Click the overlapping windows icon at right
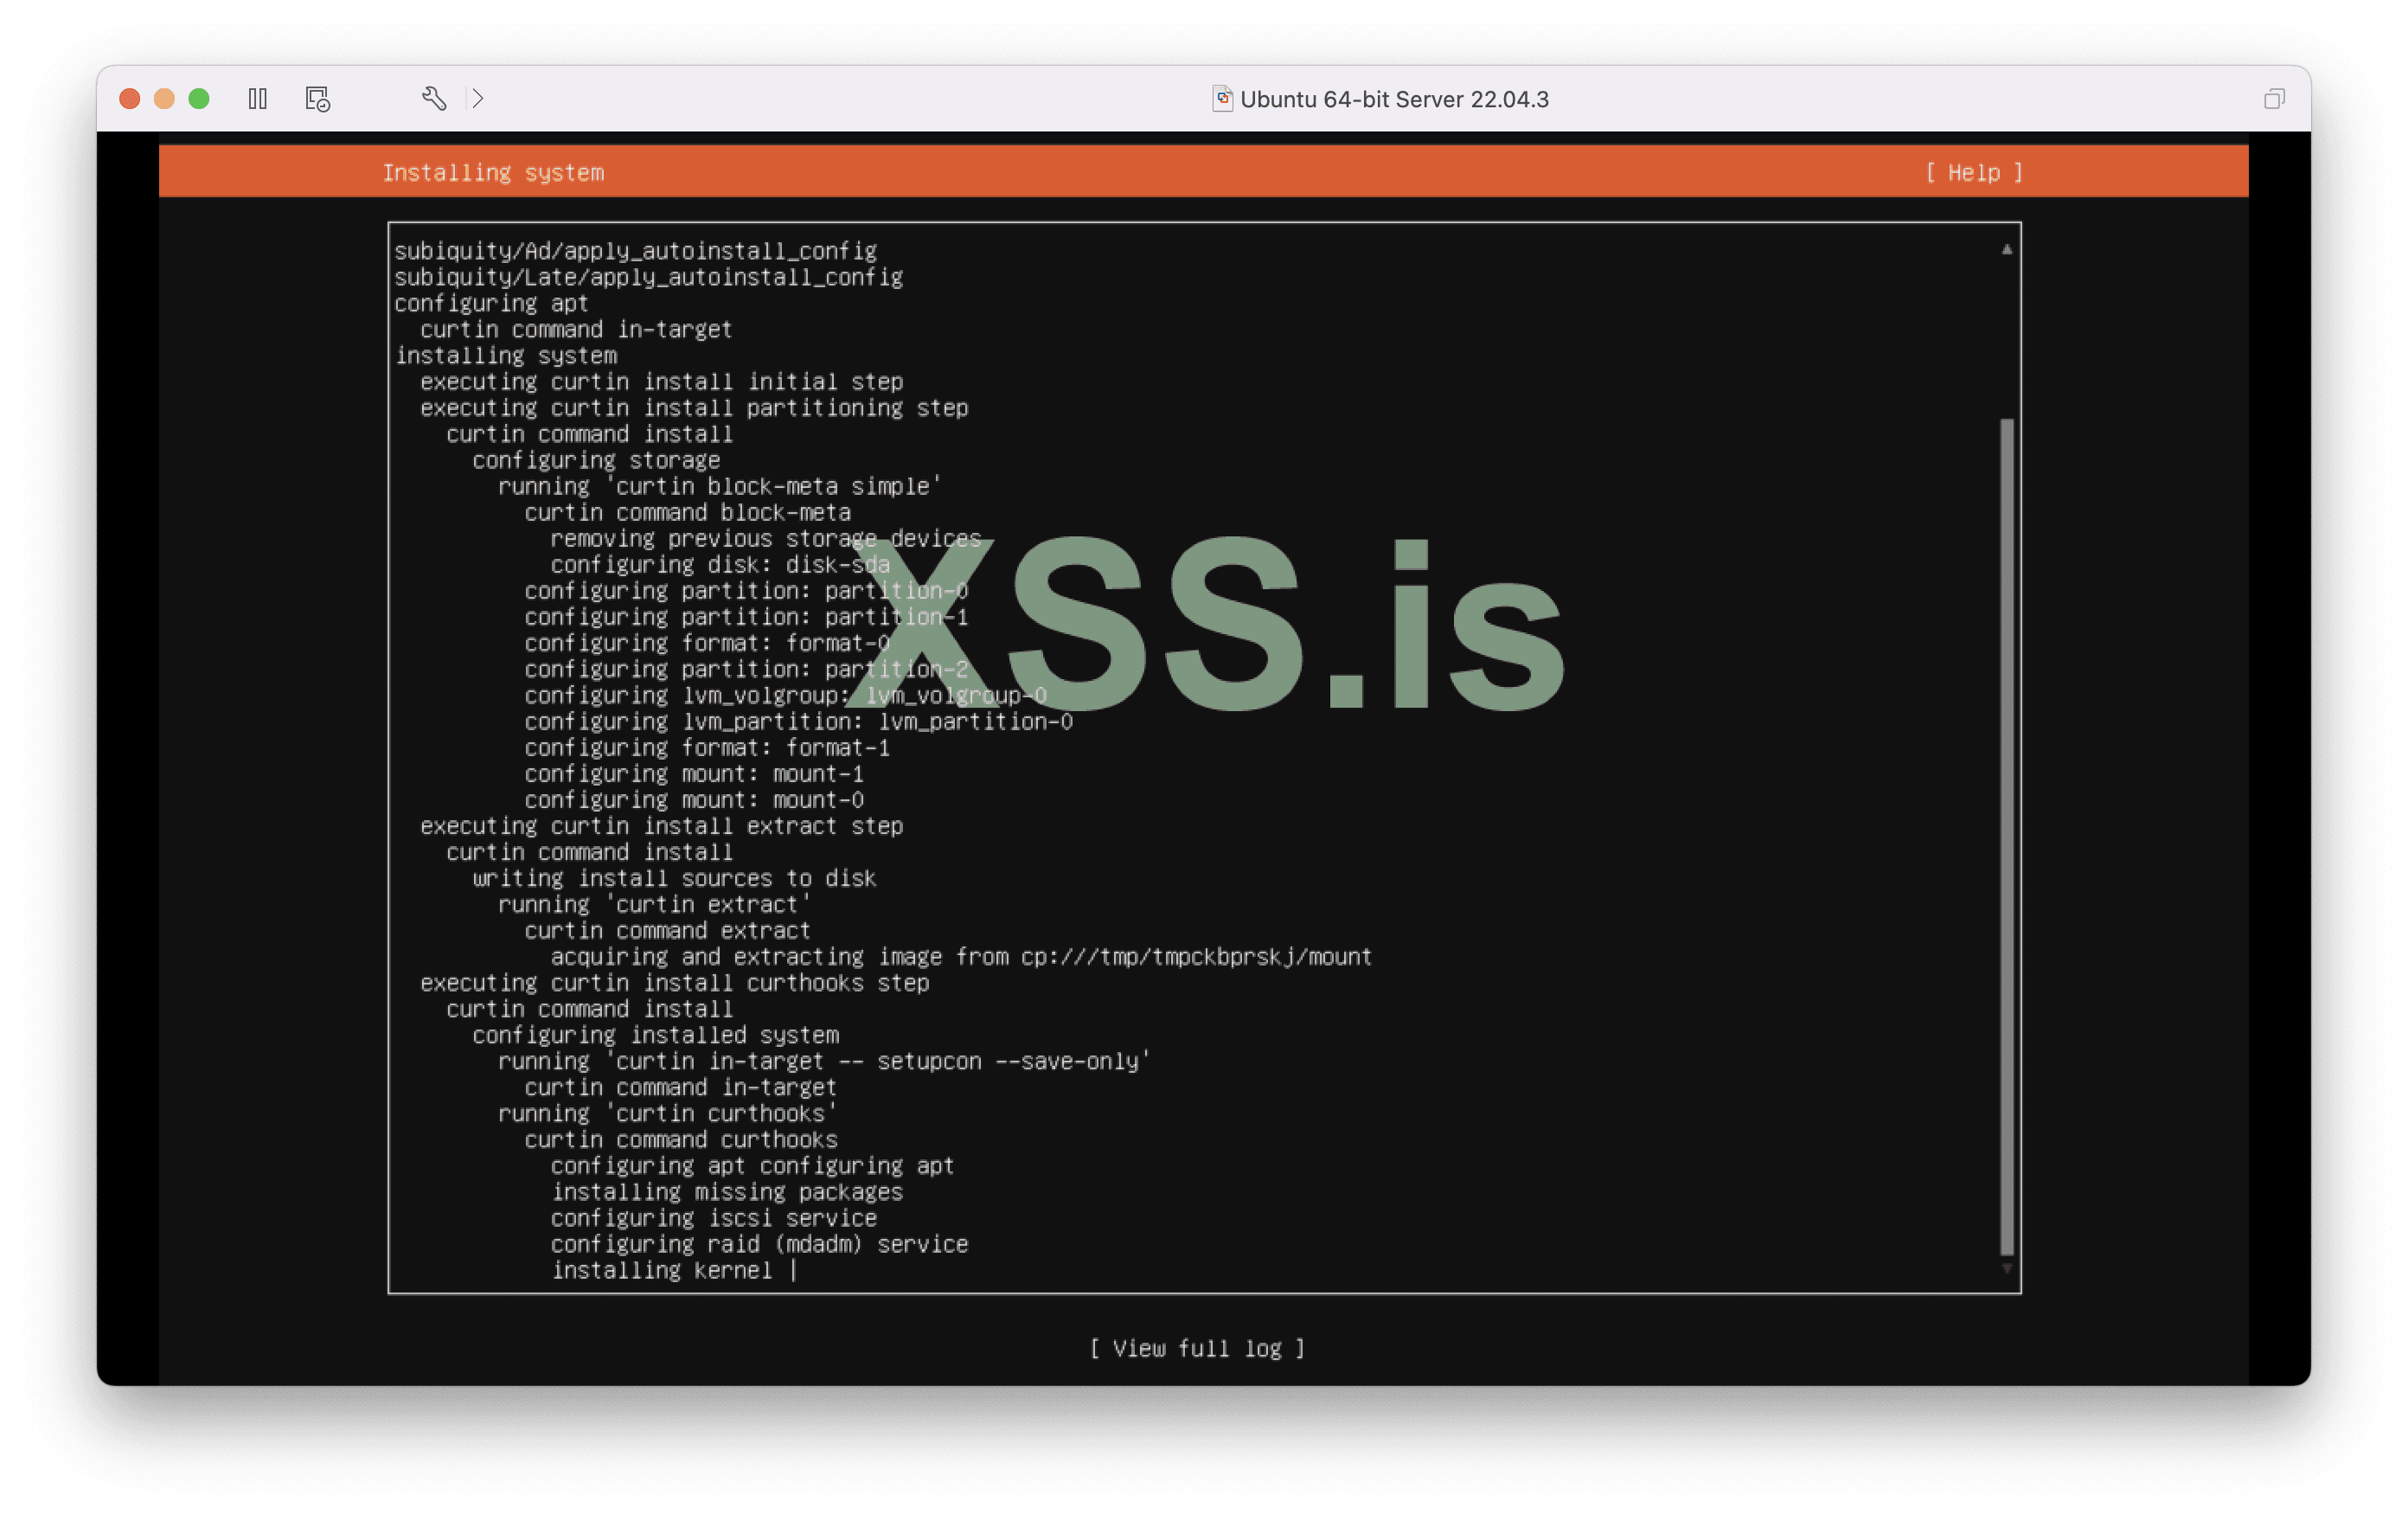Viewport: 2408px width, 1514px height. point(2273,99)
